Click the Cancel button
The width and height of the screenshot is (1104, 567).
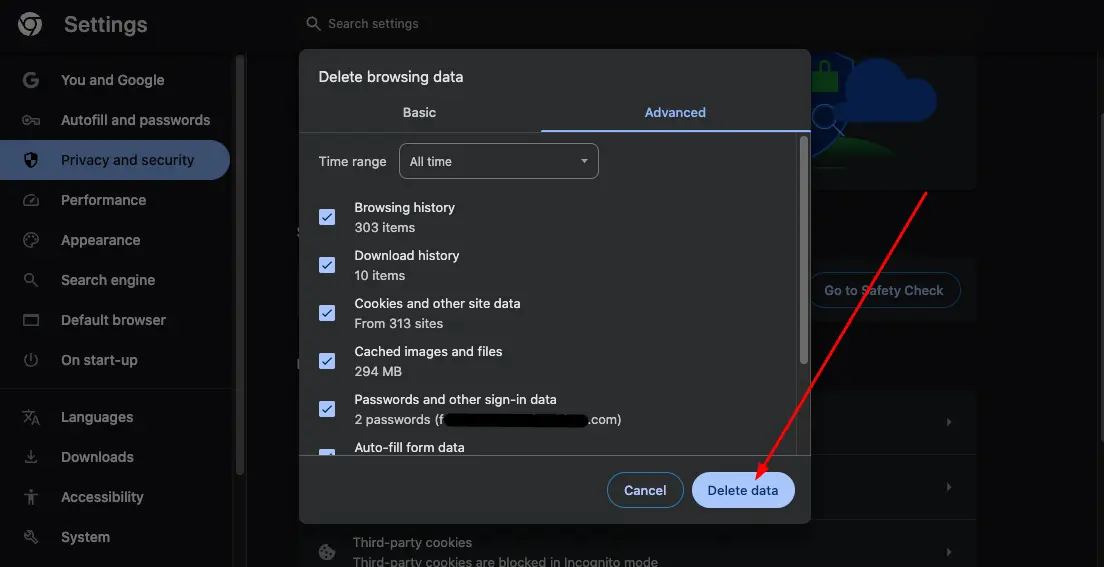coord(645,490)
